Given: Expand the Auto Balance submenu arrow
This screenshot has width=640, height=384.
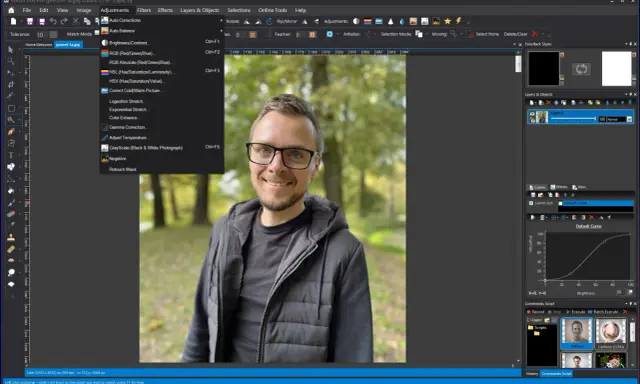Looking at the screenshot, I should [x=221, y=31].
